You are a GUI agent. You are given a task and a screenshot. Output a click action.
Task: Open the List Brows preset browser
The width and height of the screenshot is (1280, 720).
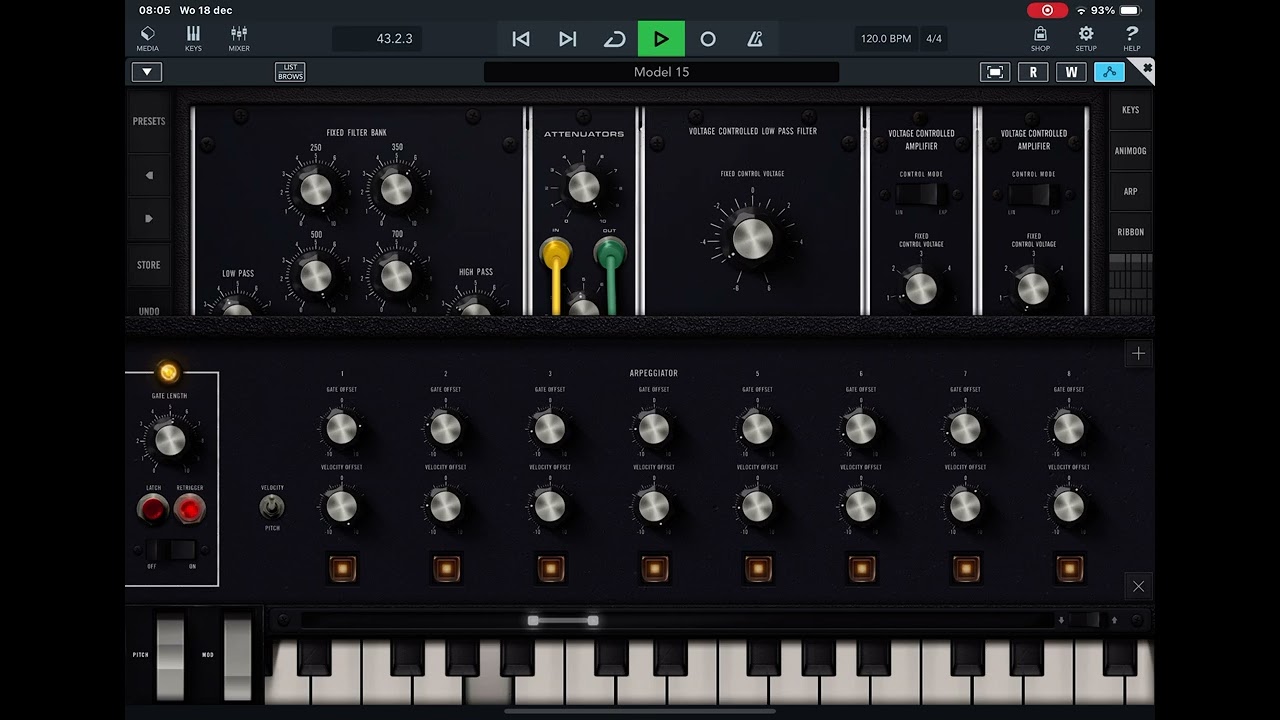290,72
